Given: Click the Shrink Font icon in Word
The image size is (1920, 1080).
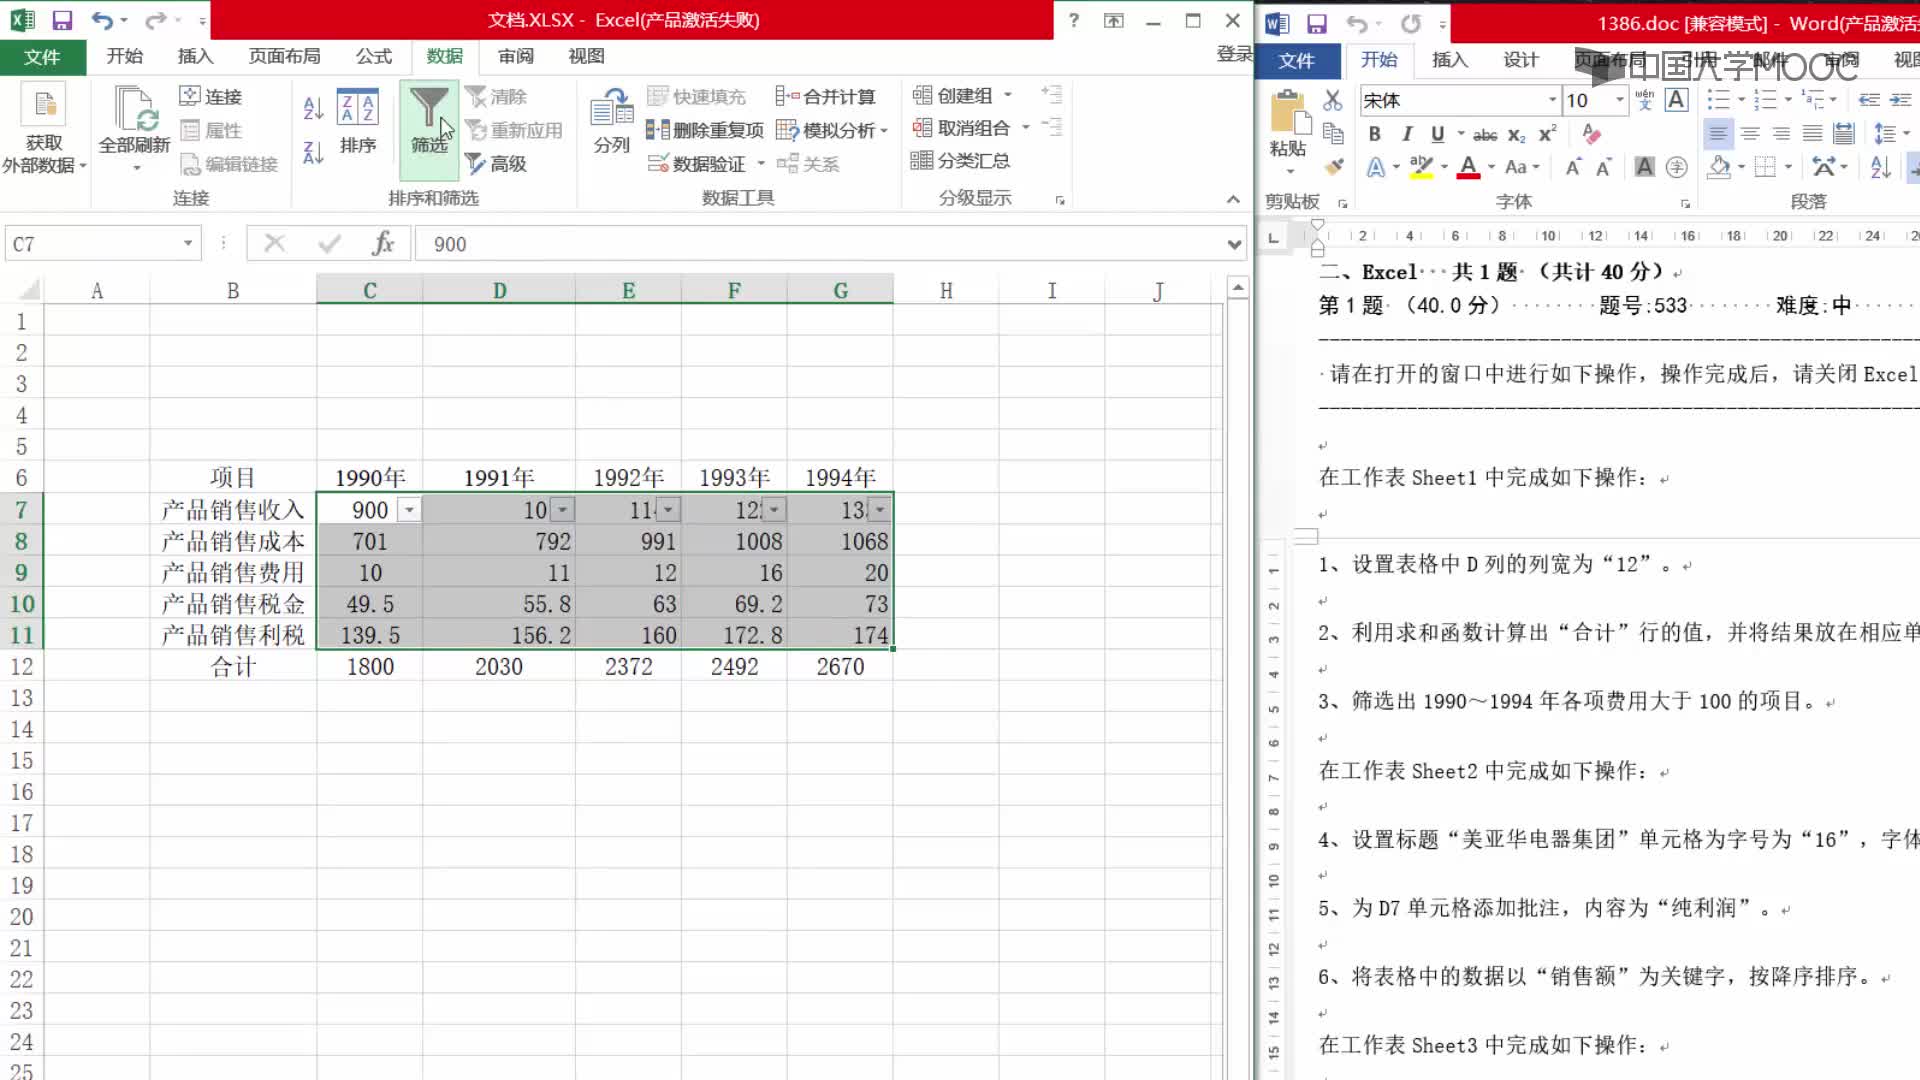Looking at the screenshot, I should tap(1603, 167).
